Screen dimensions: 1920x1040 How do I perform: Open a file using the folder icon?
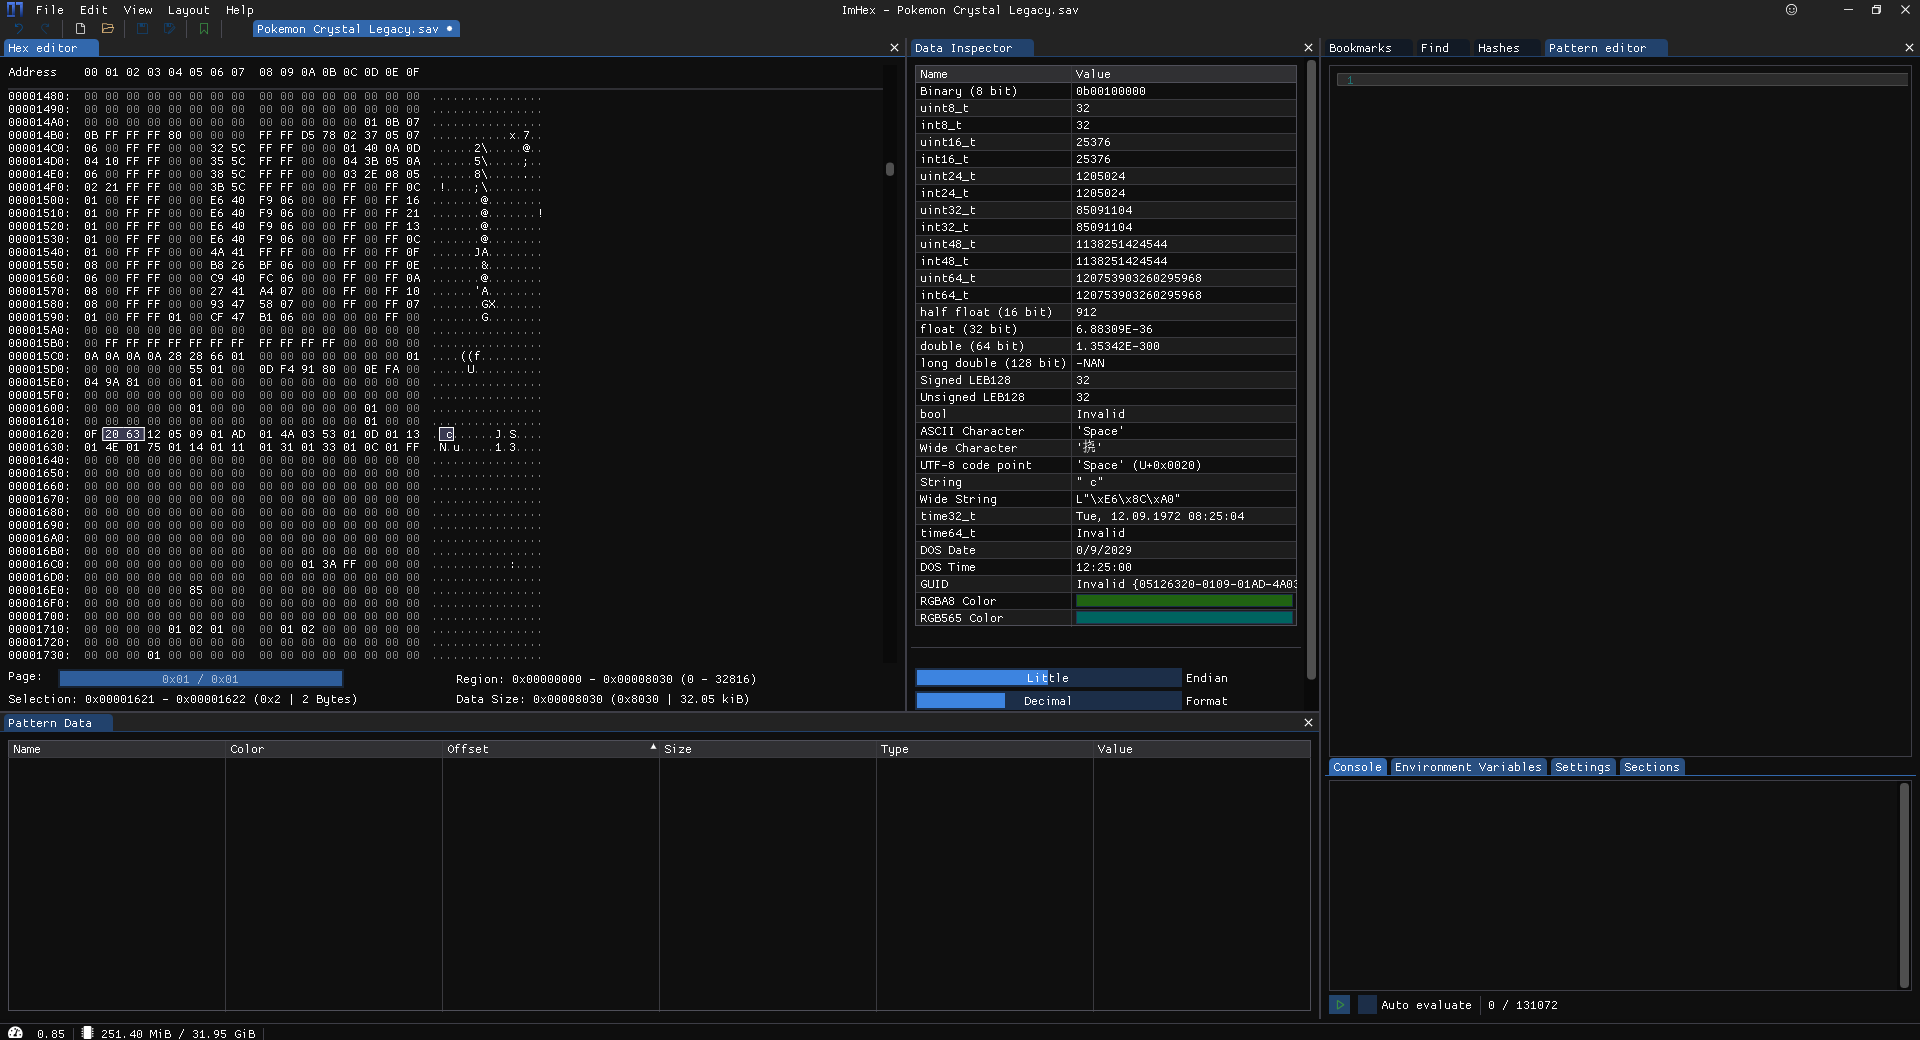click(x=107, y=29)
